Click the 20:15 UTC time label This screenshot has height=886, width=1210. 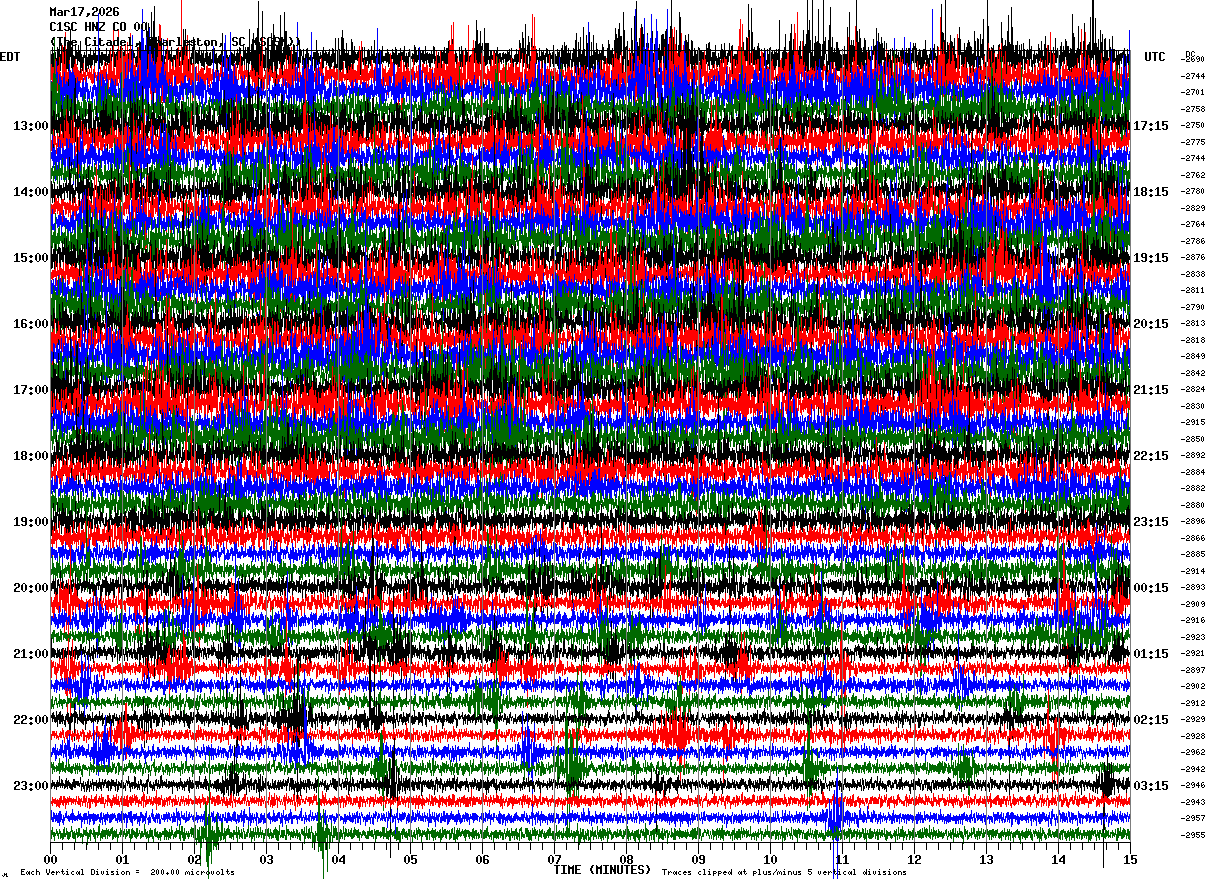click(x=1151, y=324)
